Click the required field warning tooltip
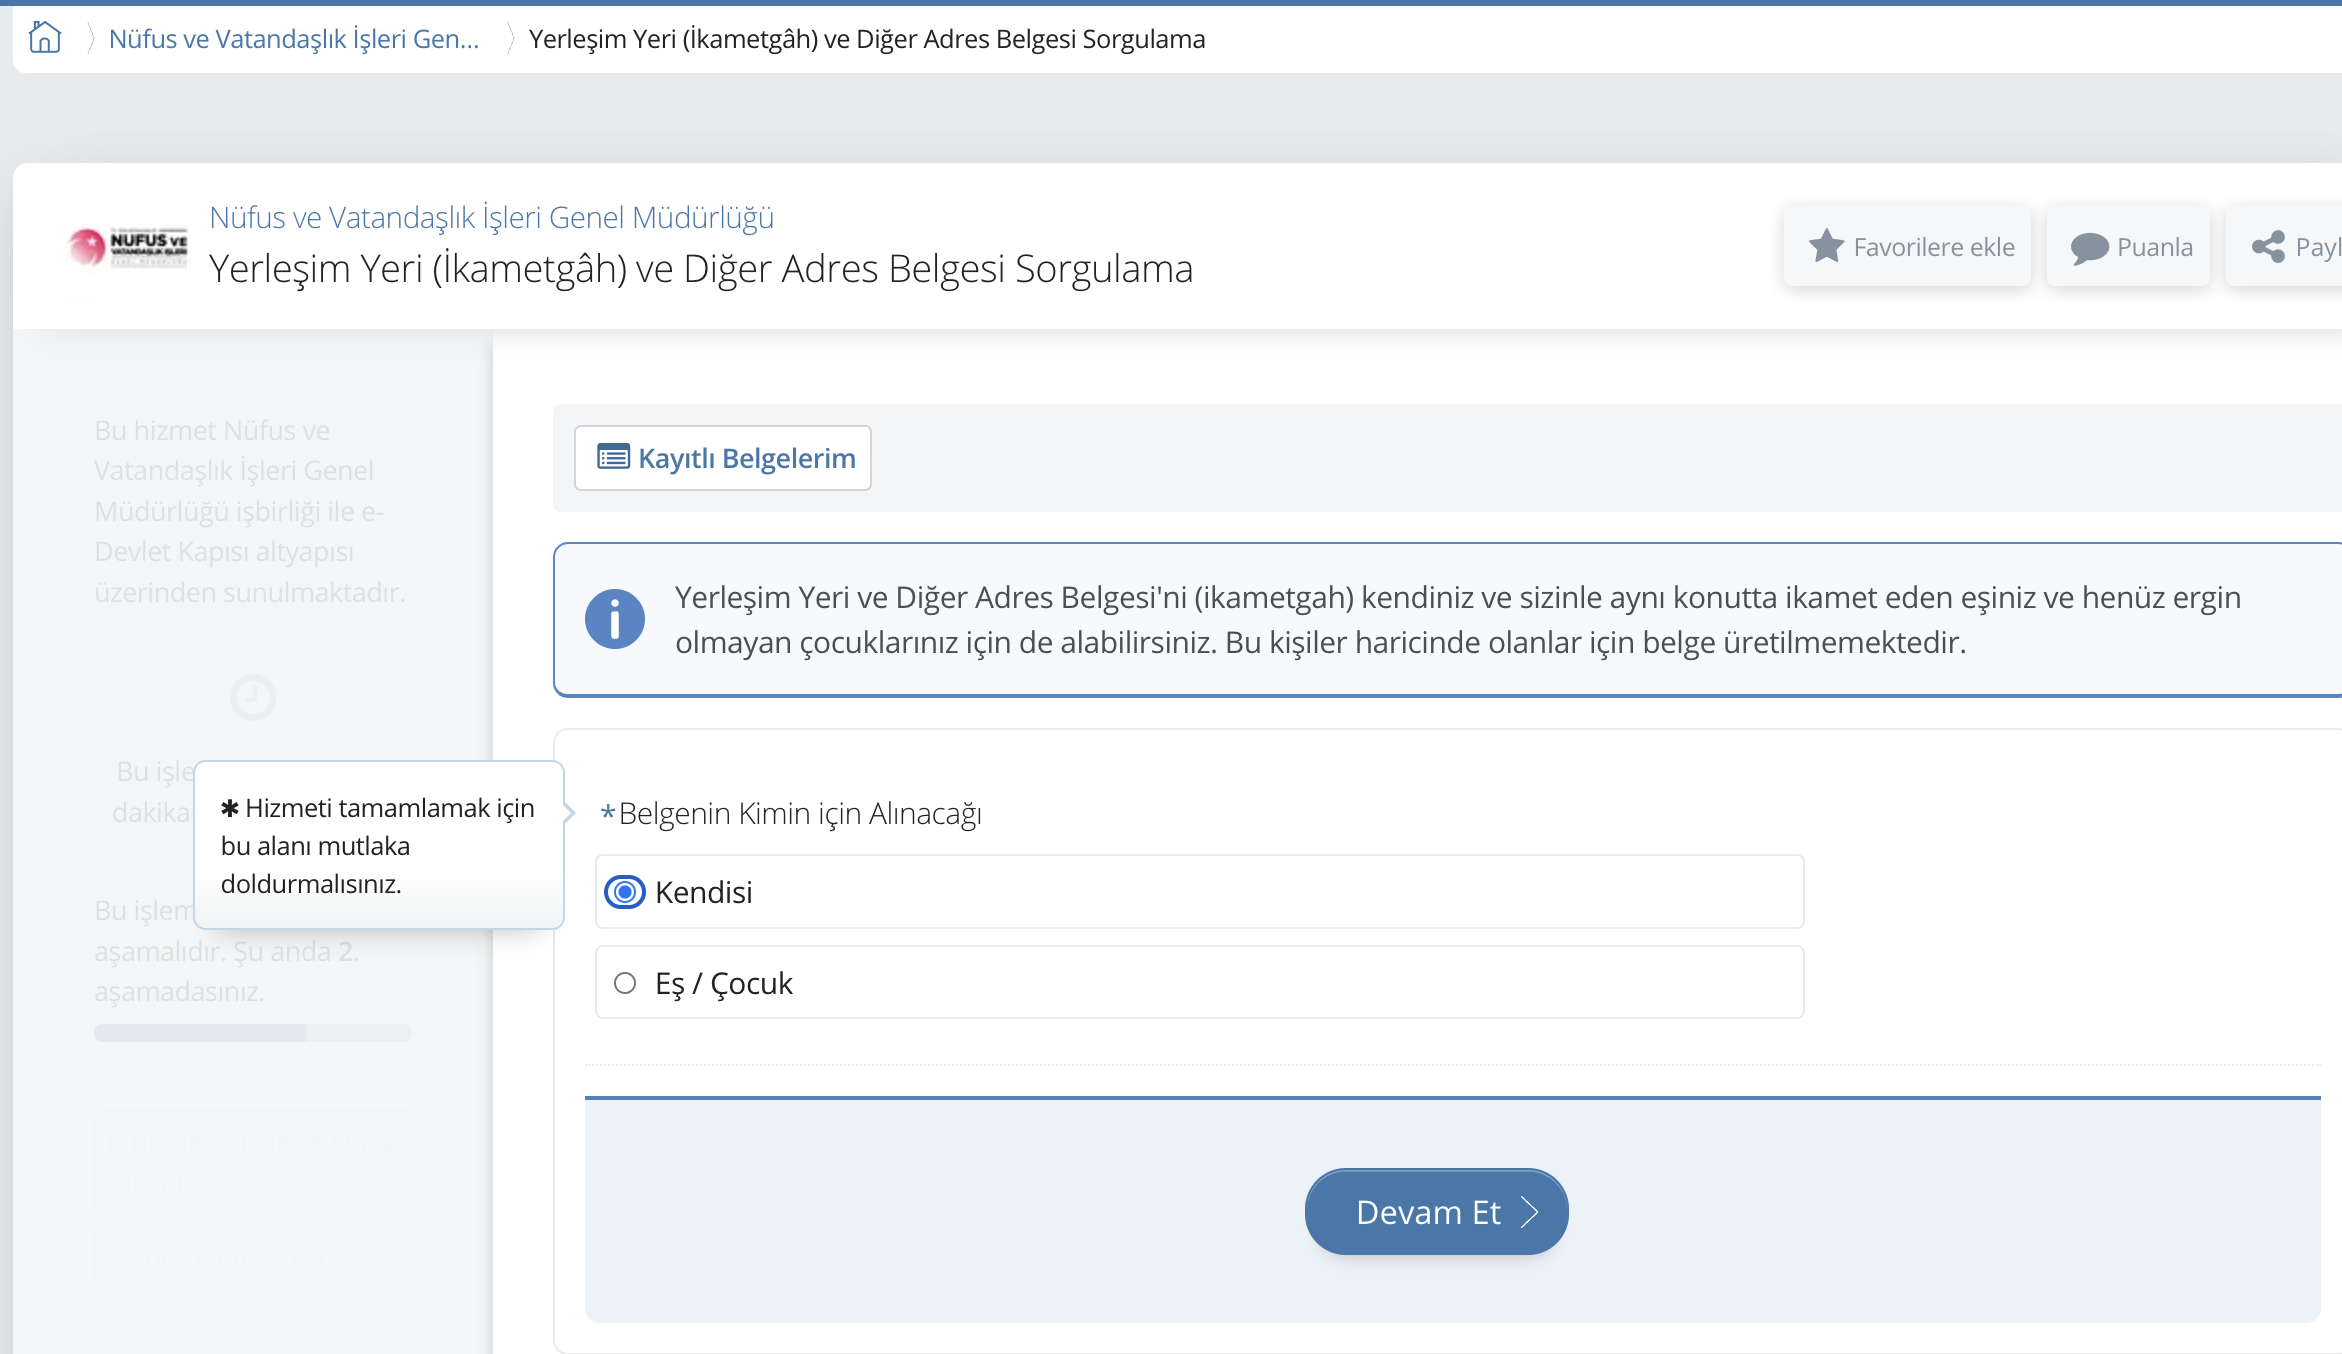Viewport: 2342px width, 1354px height. [378, 845]
